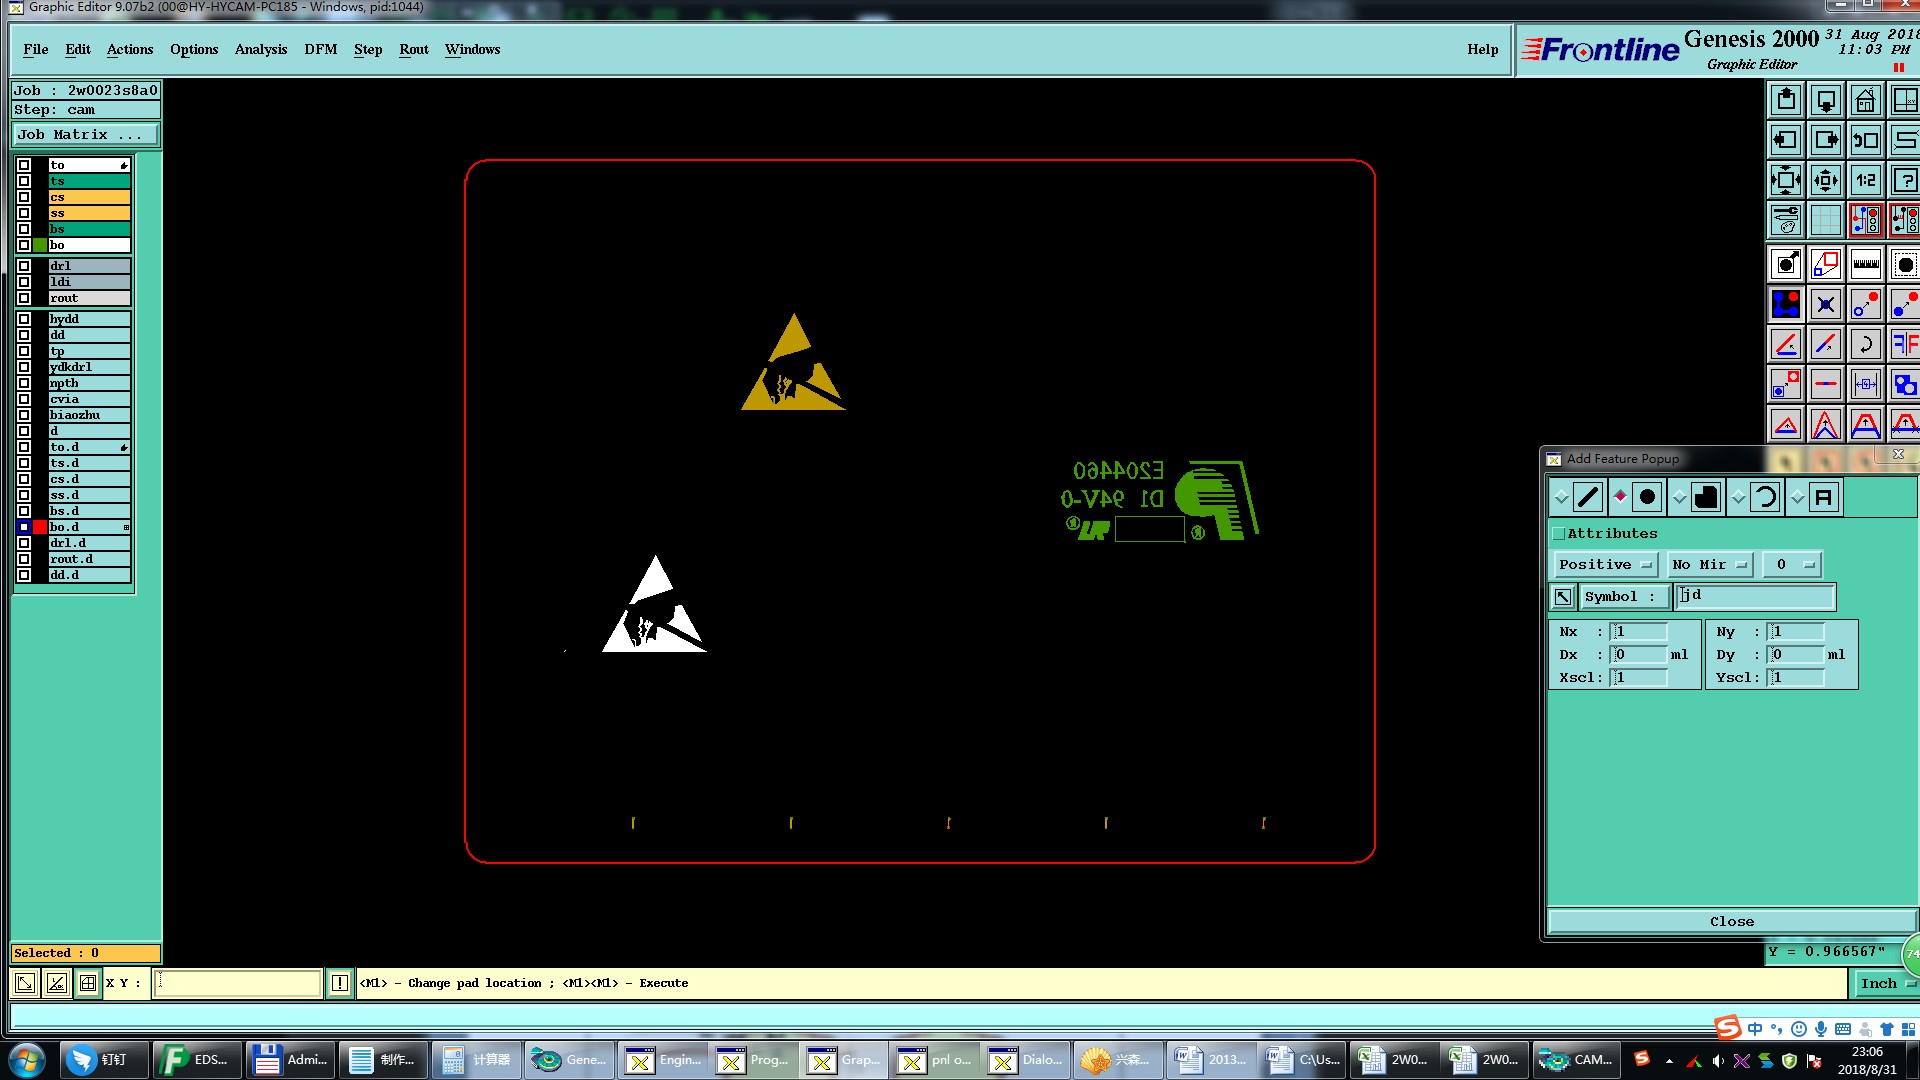The width and height of the screenshot is (1920, 1080).
Task: Click the dimension width tool icon
Action: coord(1866,384)
